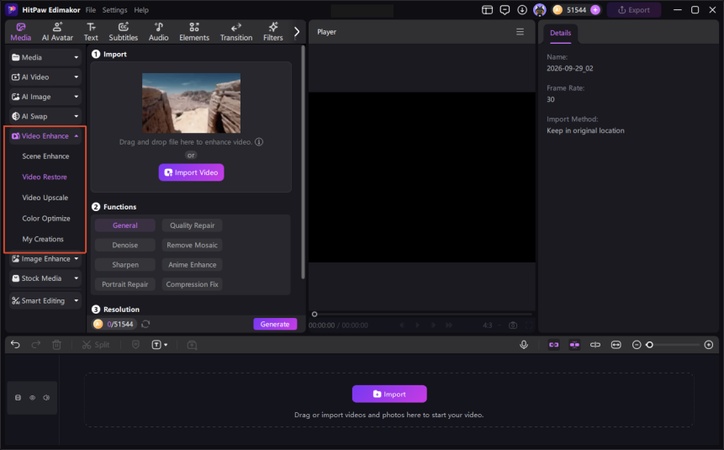Select the Anime Enhance function
The width and height of the screenshot is (724, 450).
[x=192, y=265]
